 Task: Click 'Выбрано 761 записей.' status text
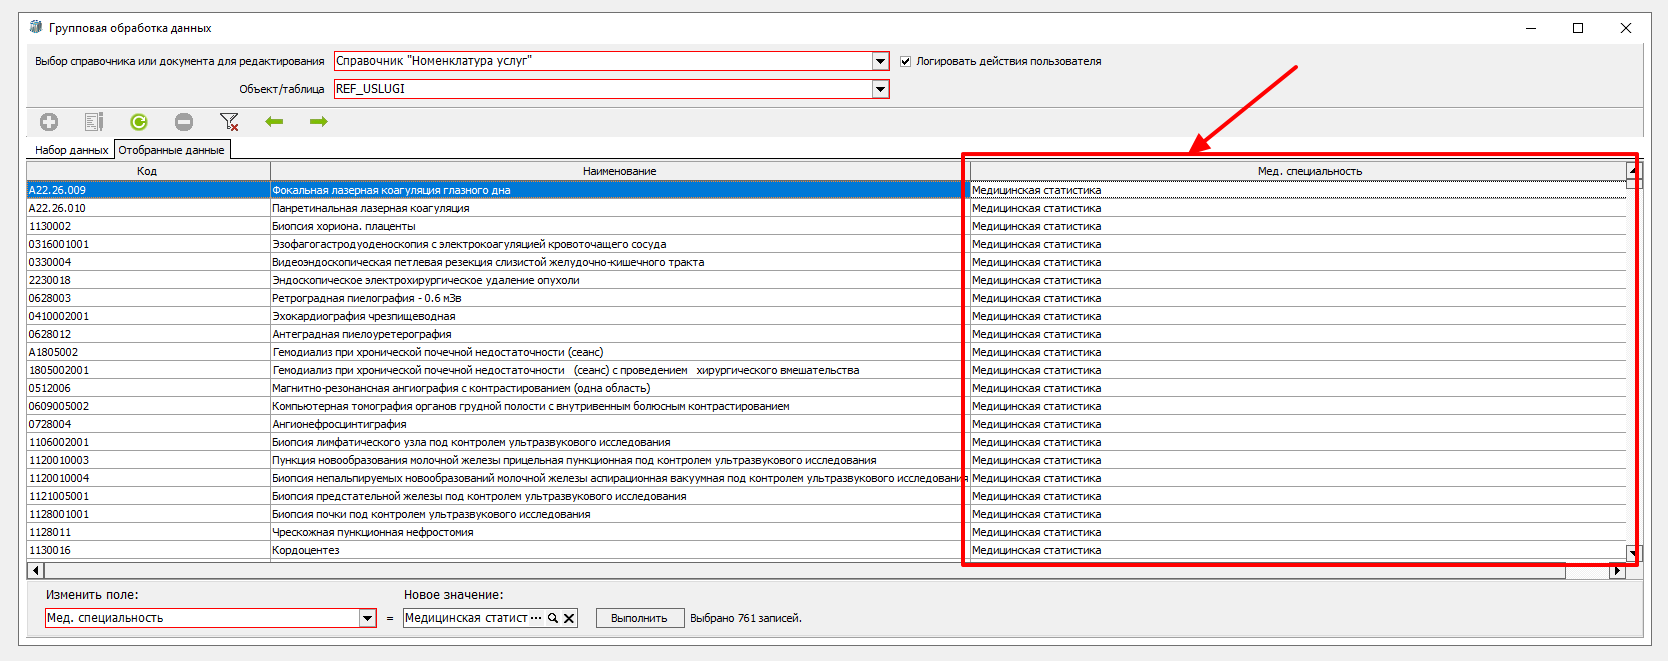(x=746, y=618)
